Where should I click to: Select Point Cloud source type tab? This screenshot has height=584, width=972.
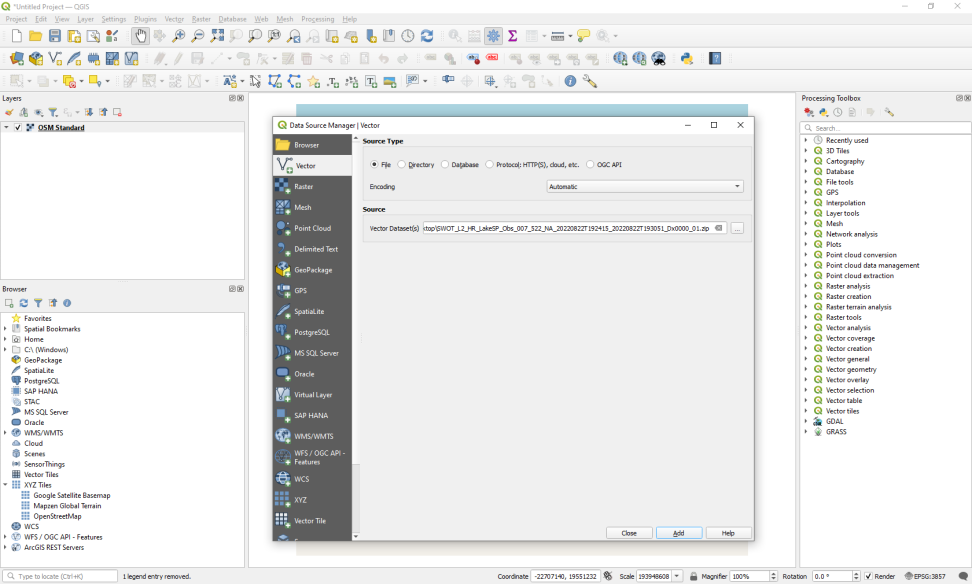312,228
